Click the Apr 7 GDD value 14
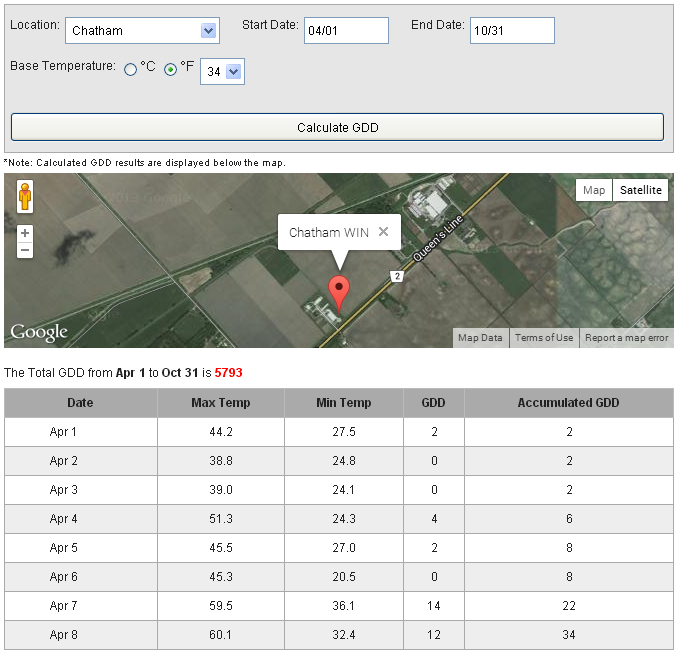 click(434, 606)
